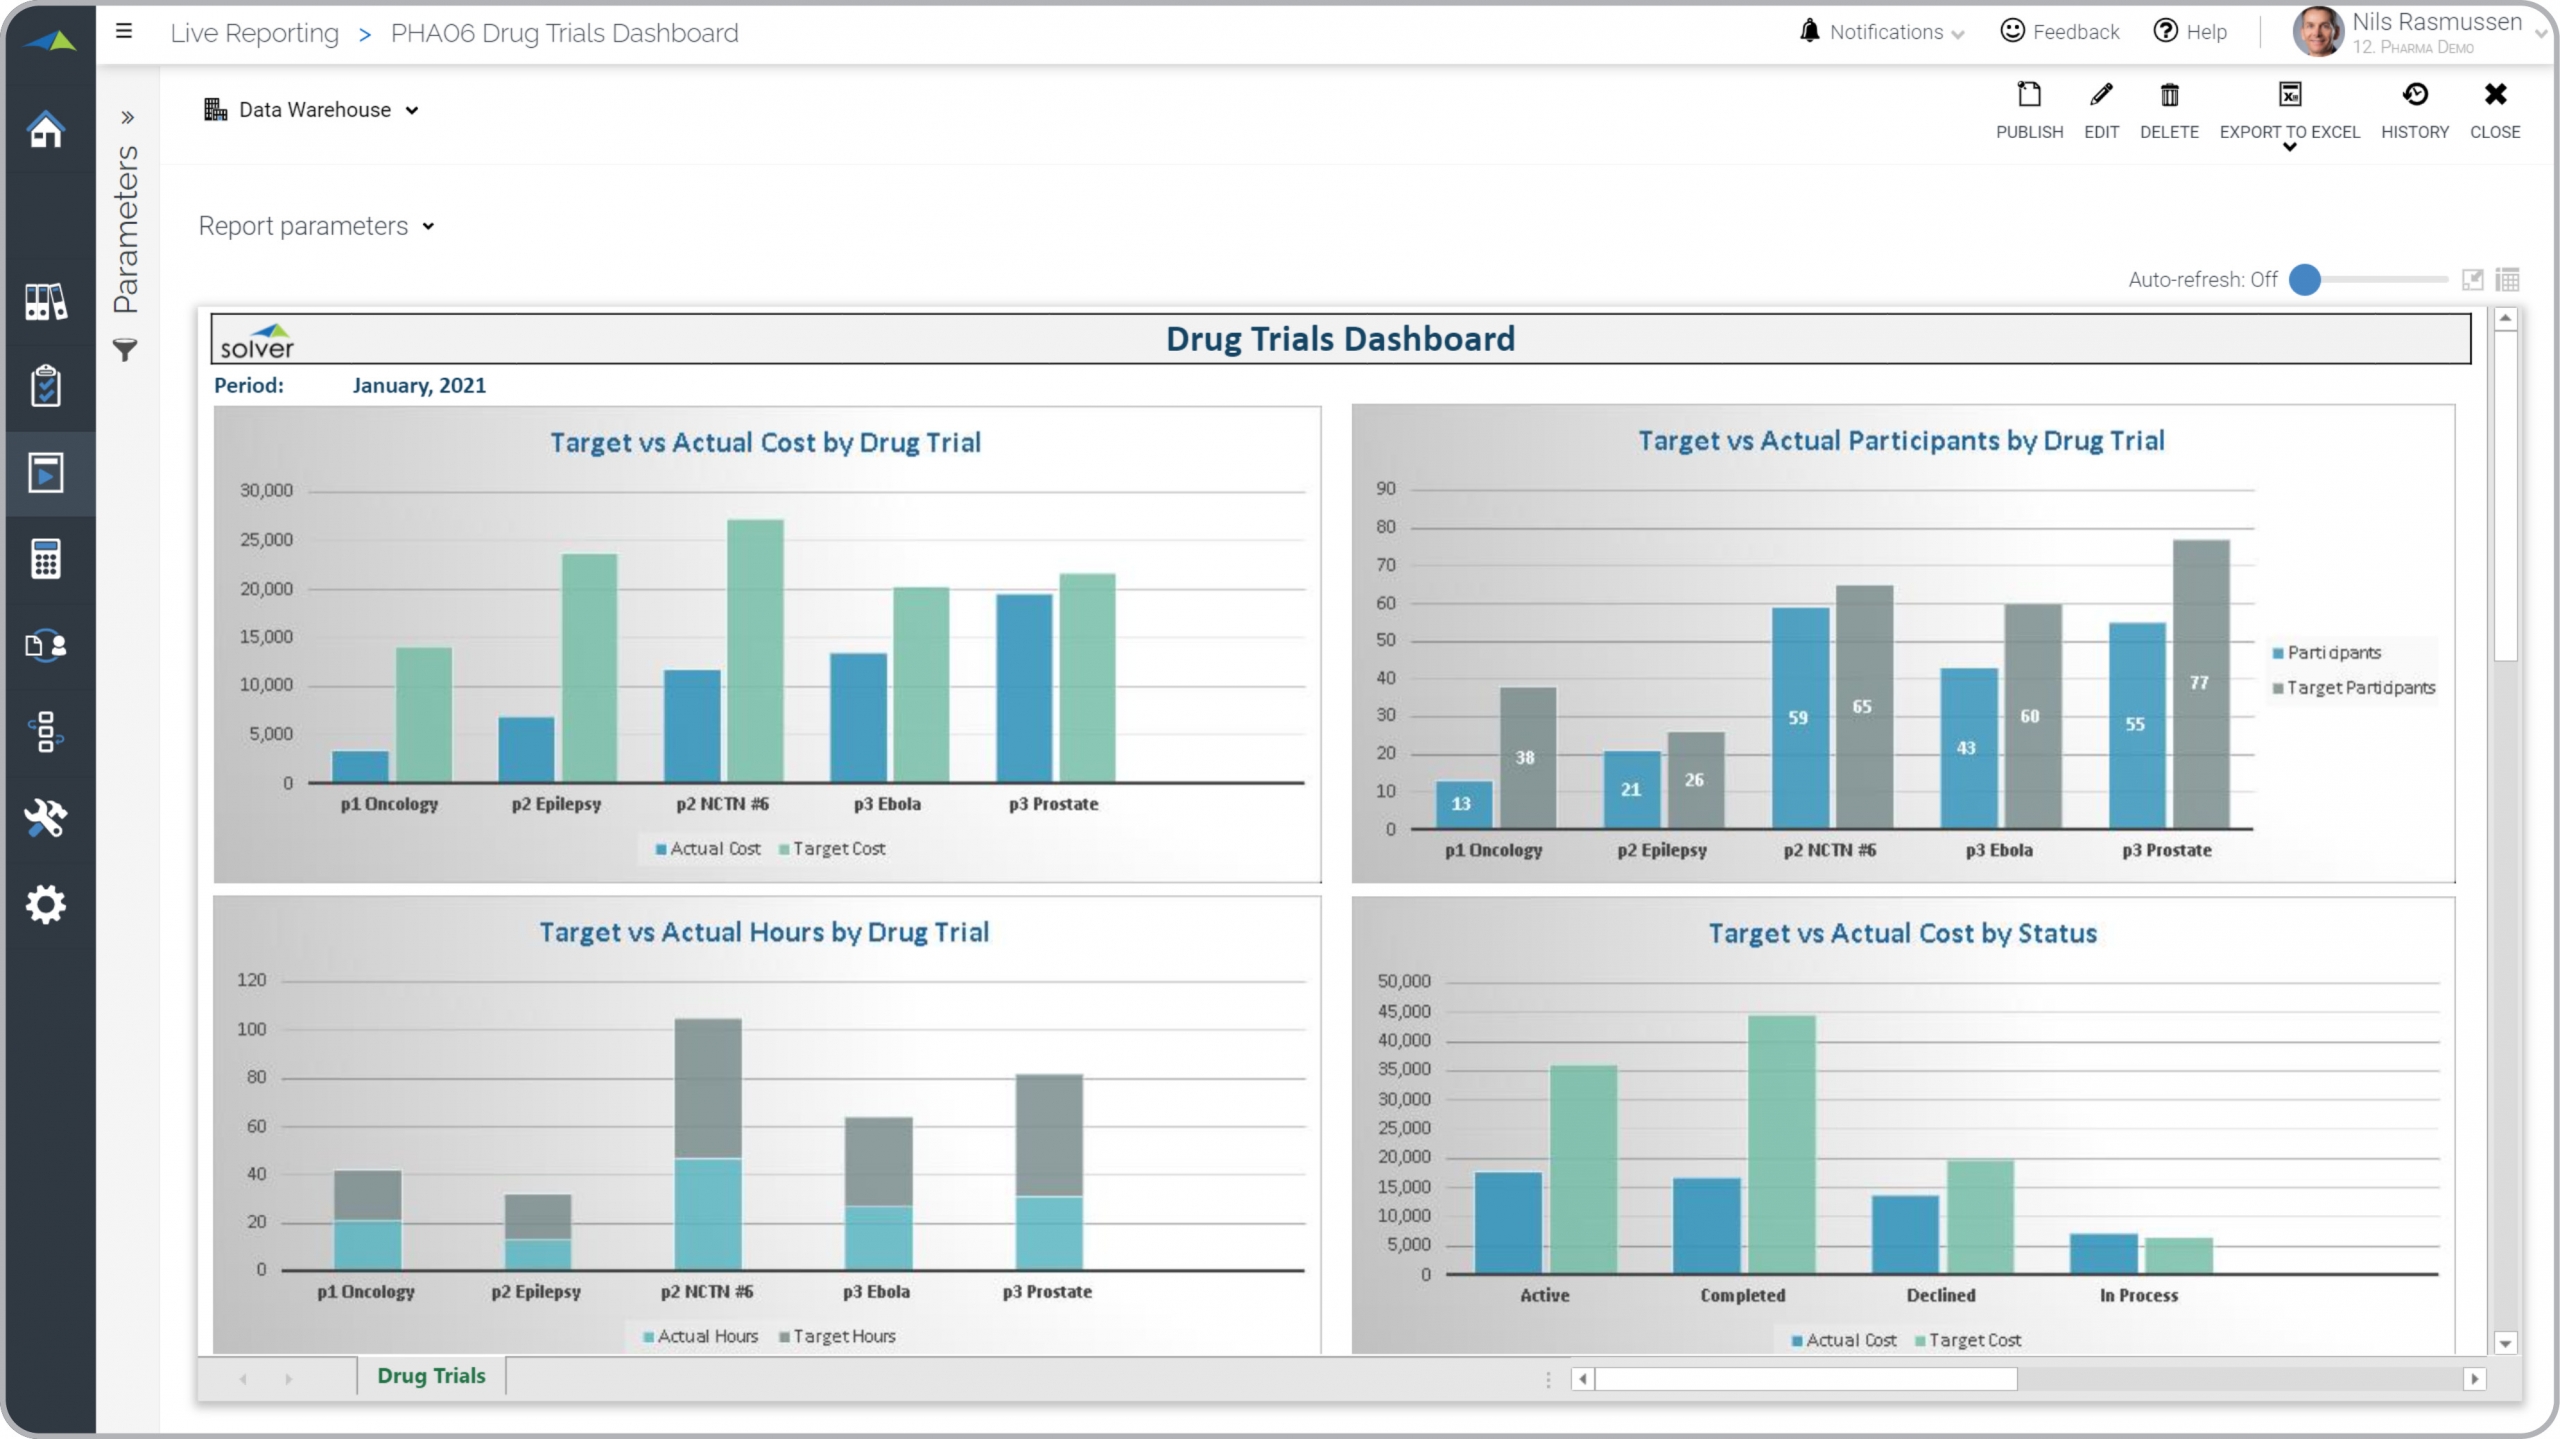Open the calculator icon in sidebar

46,559
